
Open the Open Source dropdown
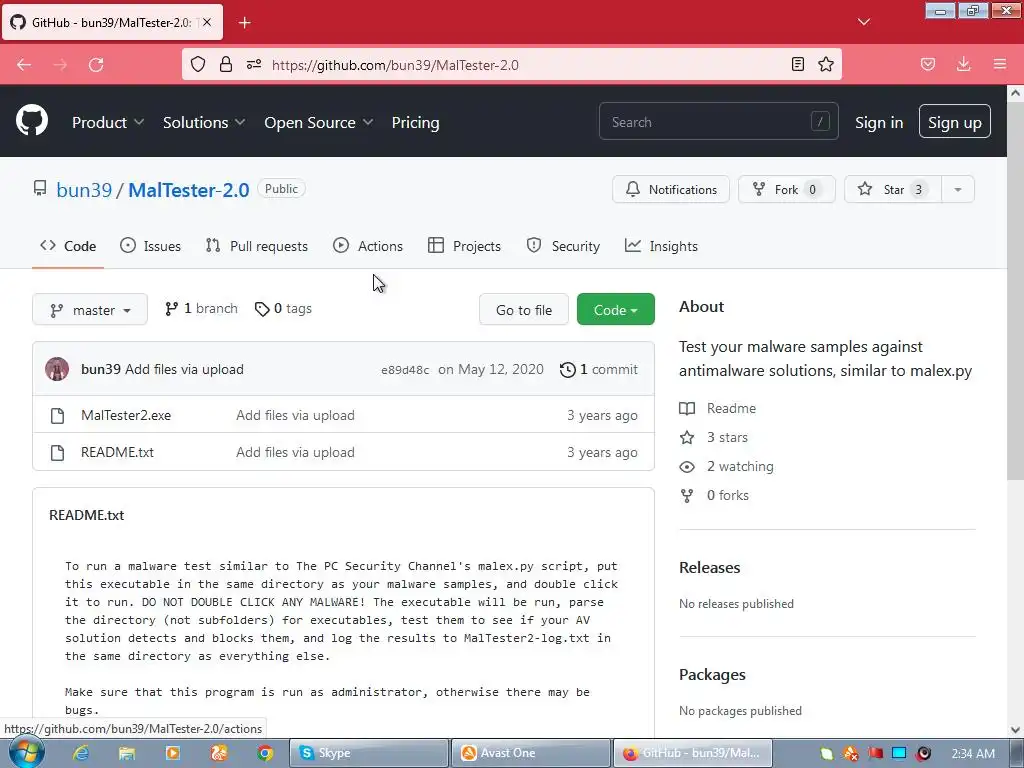click(x=319, y=122)
